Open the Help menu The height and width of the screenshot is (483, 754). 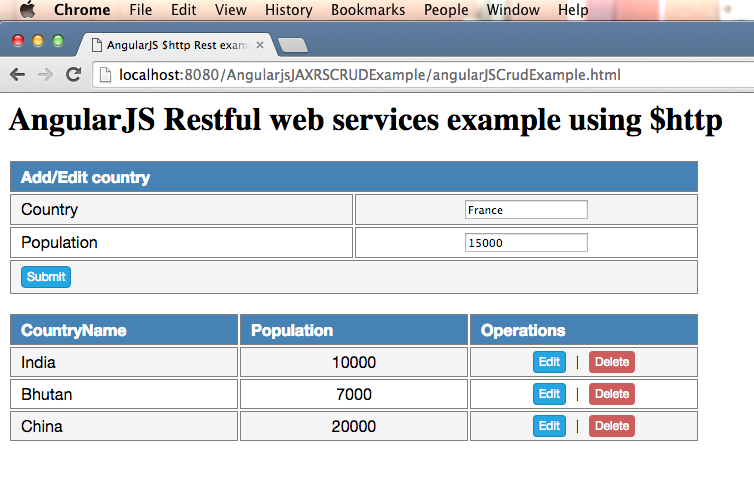(x=573, y=10)
